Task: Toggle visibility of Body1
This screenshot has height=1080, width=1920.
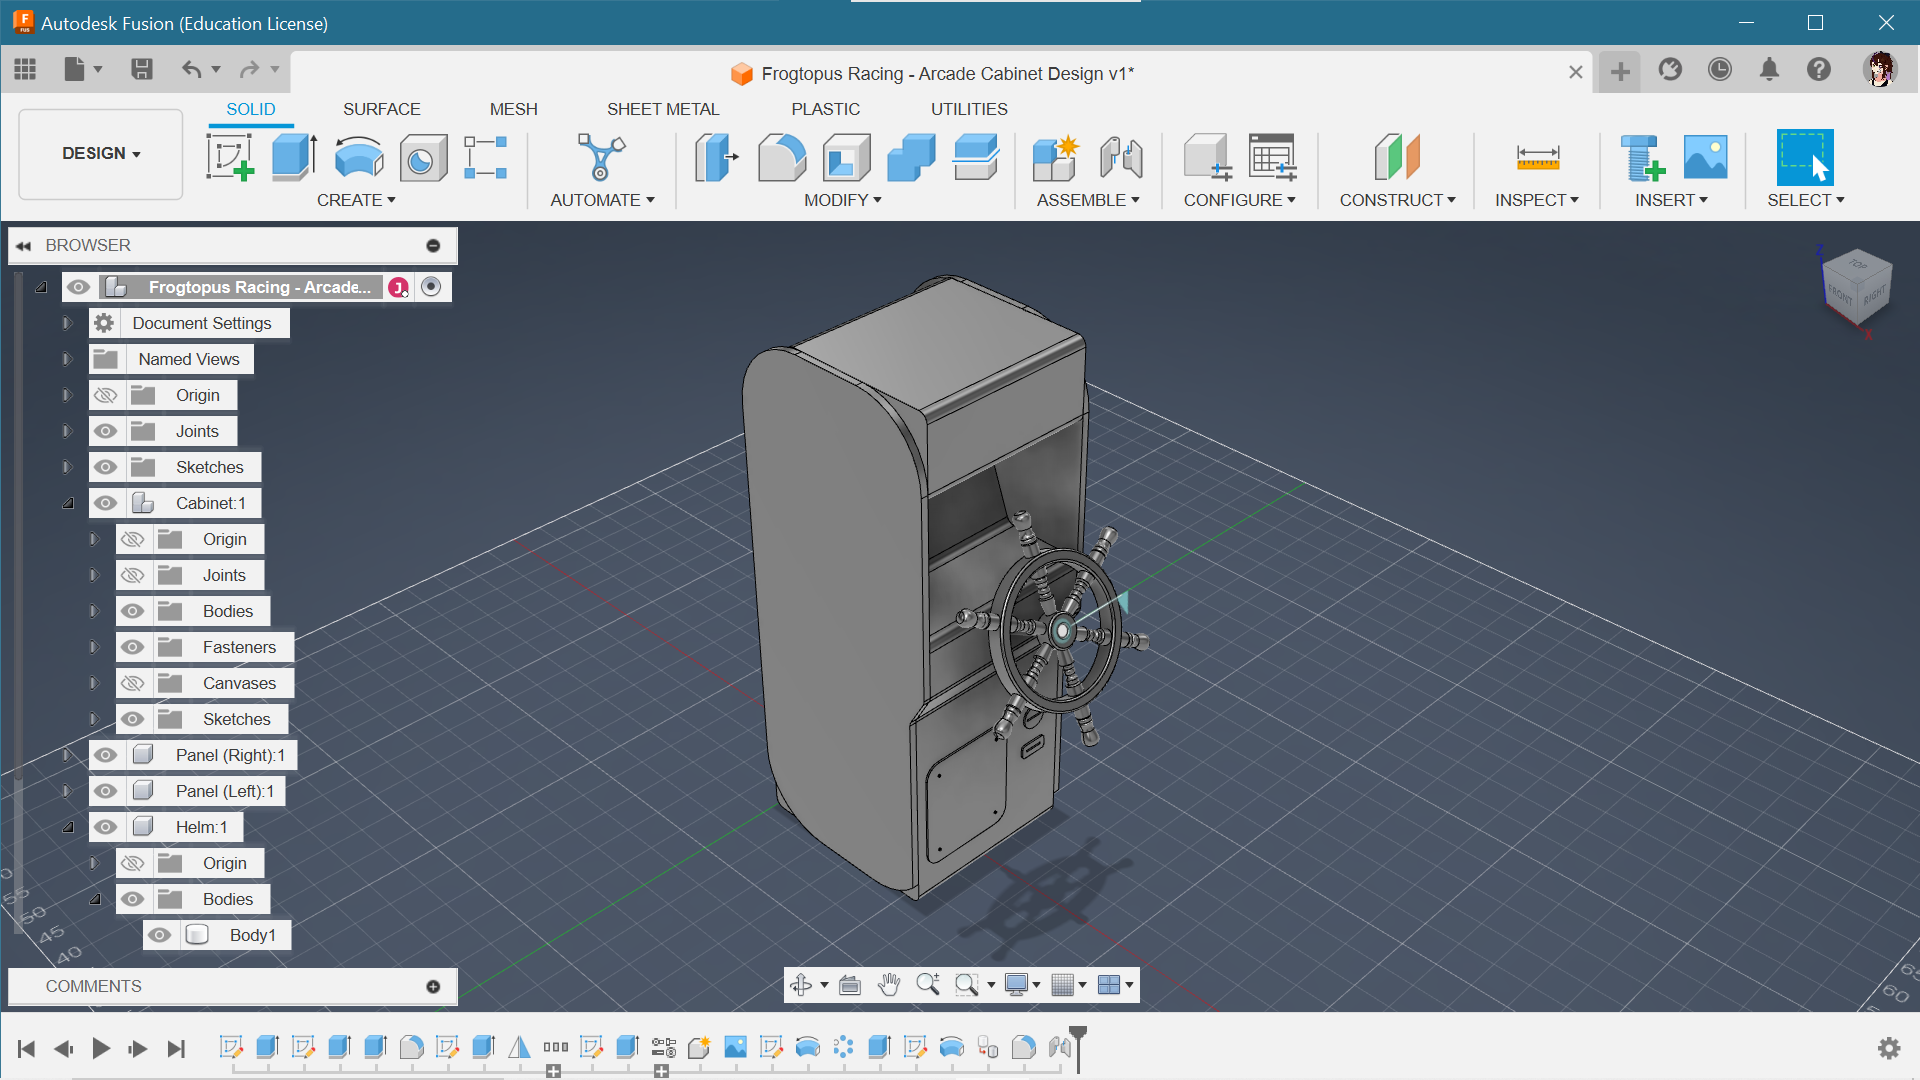Action: (x=160, y=935)
